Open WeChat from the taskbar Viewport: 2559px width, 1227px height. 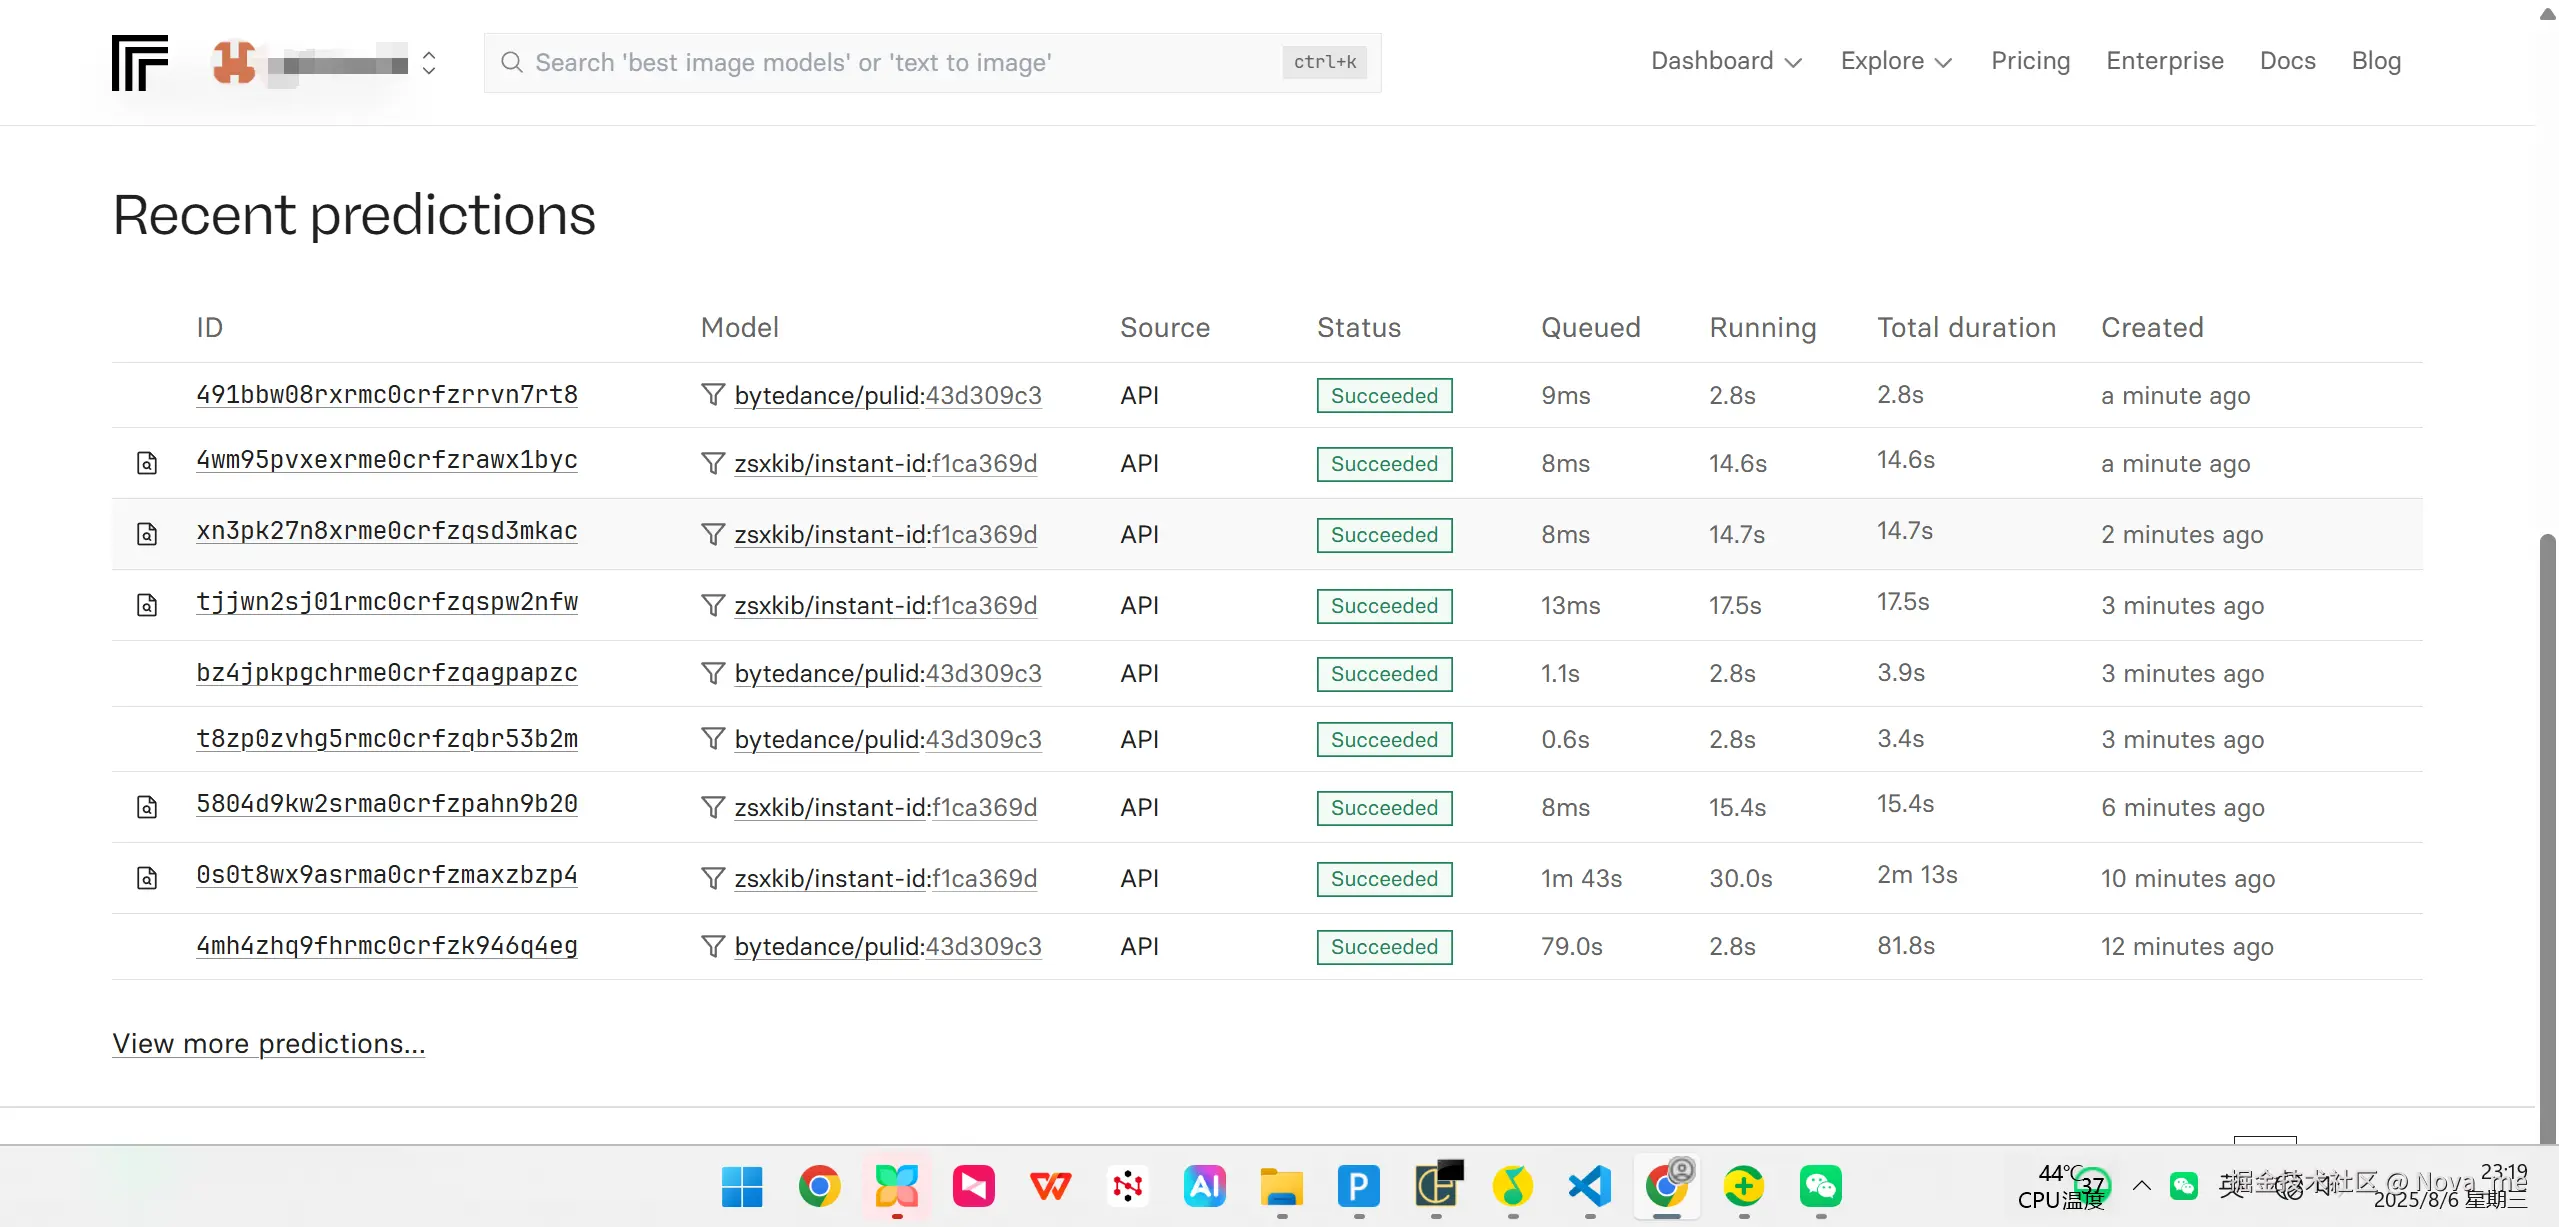(x=1820, y=1187)
